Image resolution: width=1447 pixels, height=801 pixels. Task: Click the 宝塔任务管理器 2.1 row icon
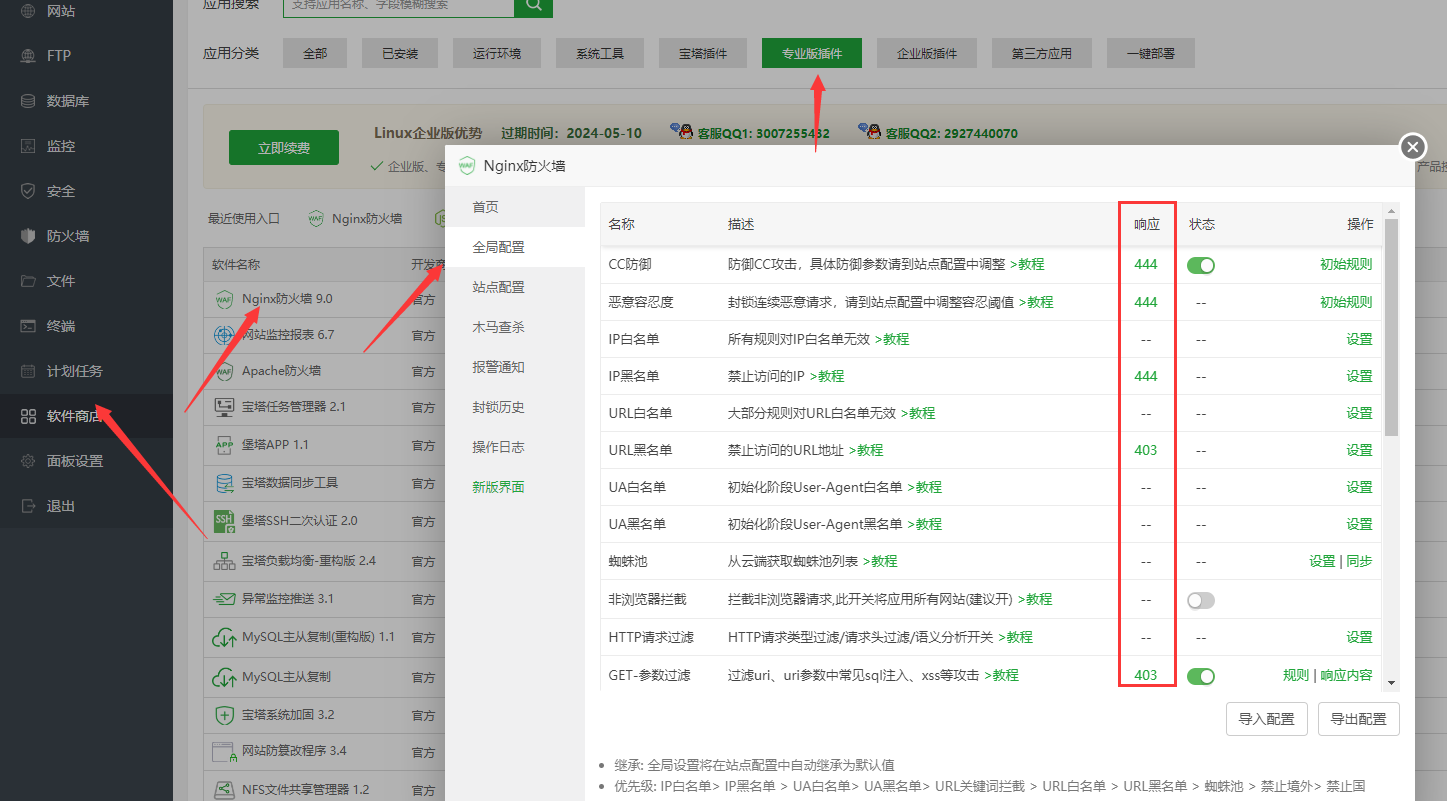(223, 407)
